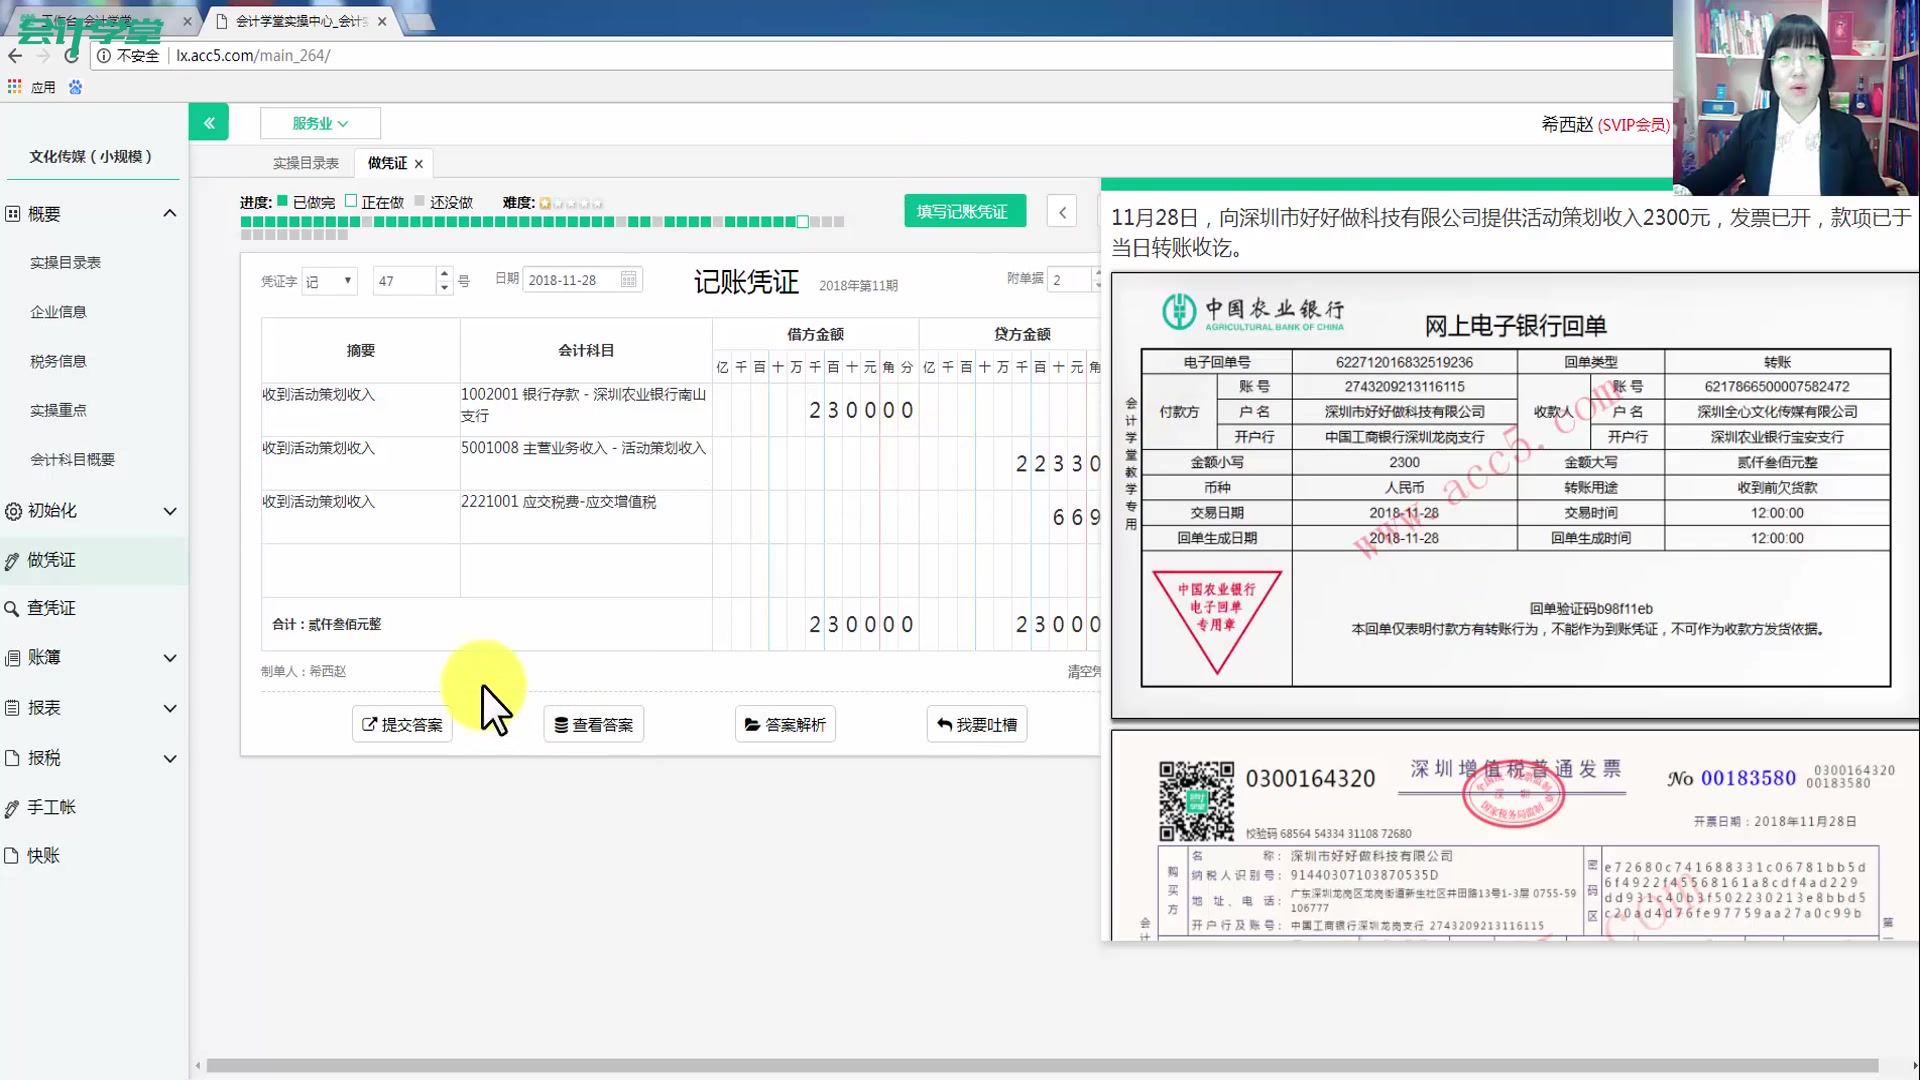This screenshot has width=1920, height=1080.
Task: Click the 概要 overview icon in sidebar
Action: click(x=12, y=213)
